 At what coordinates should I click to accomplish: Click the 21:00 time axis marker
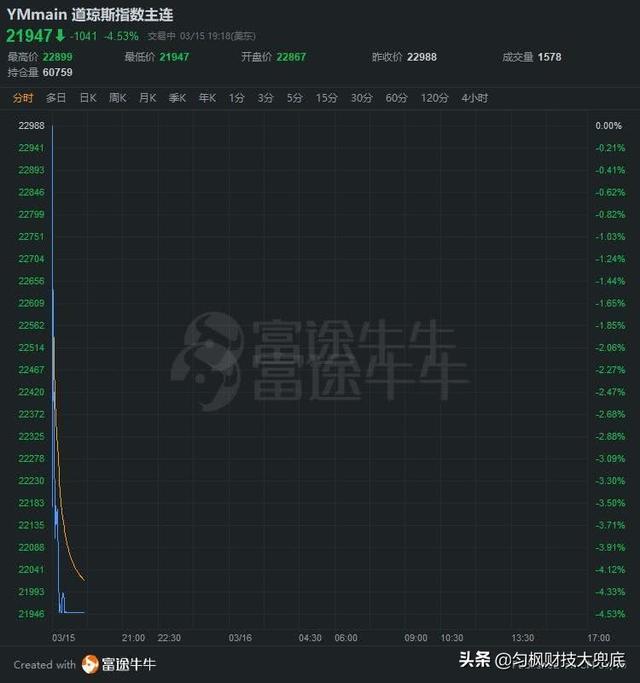(x=133, y=637)
